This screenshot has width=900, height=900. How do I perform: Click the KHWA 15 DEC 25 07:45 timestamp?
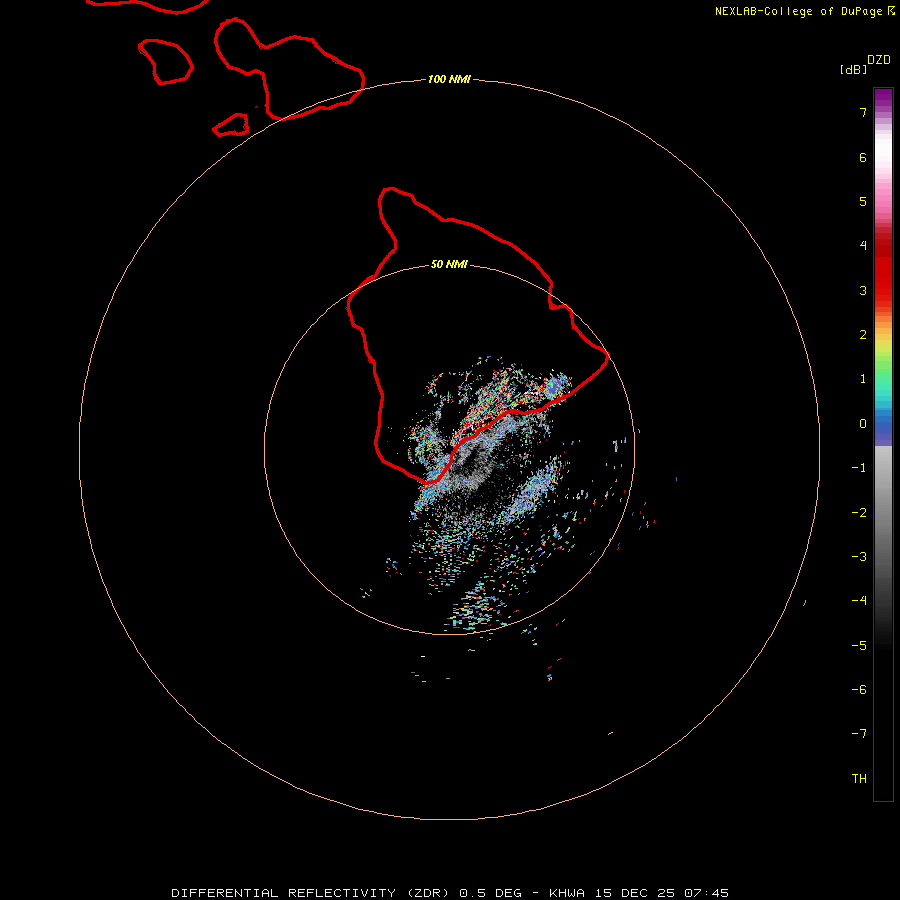639,893
